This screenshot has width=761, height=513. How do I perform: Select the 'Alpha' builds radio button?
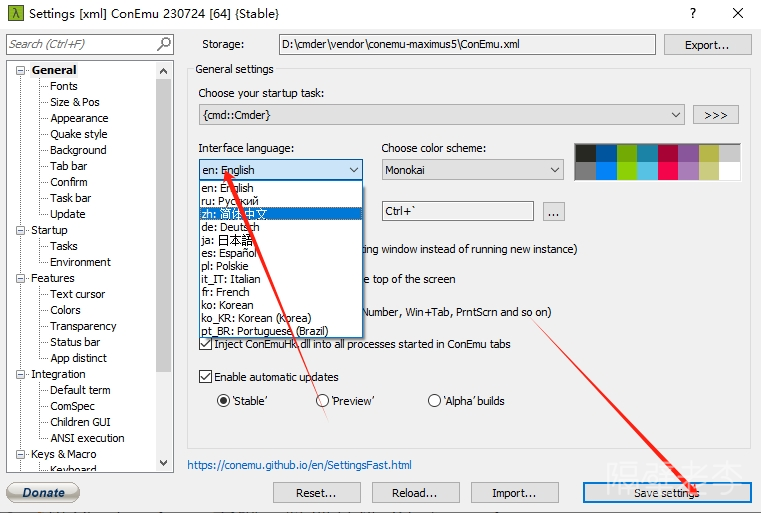[x=434, y=401]
